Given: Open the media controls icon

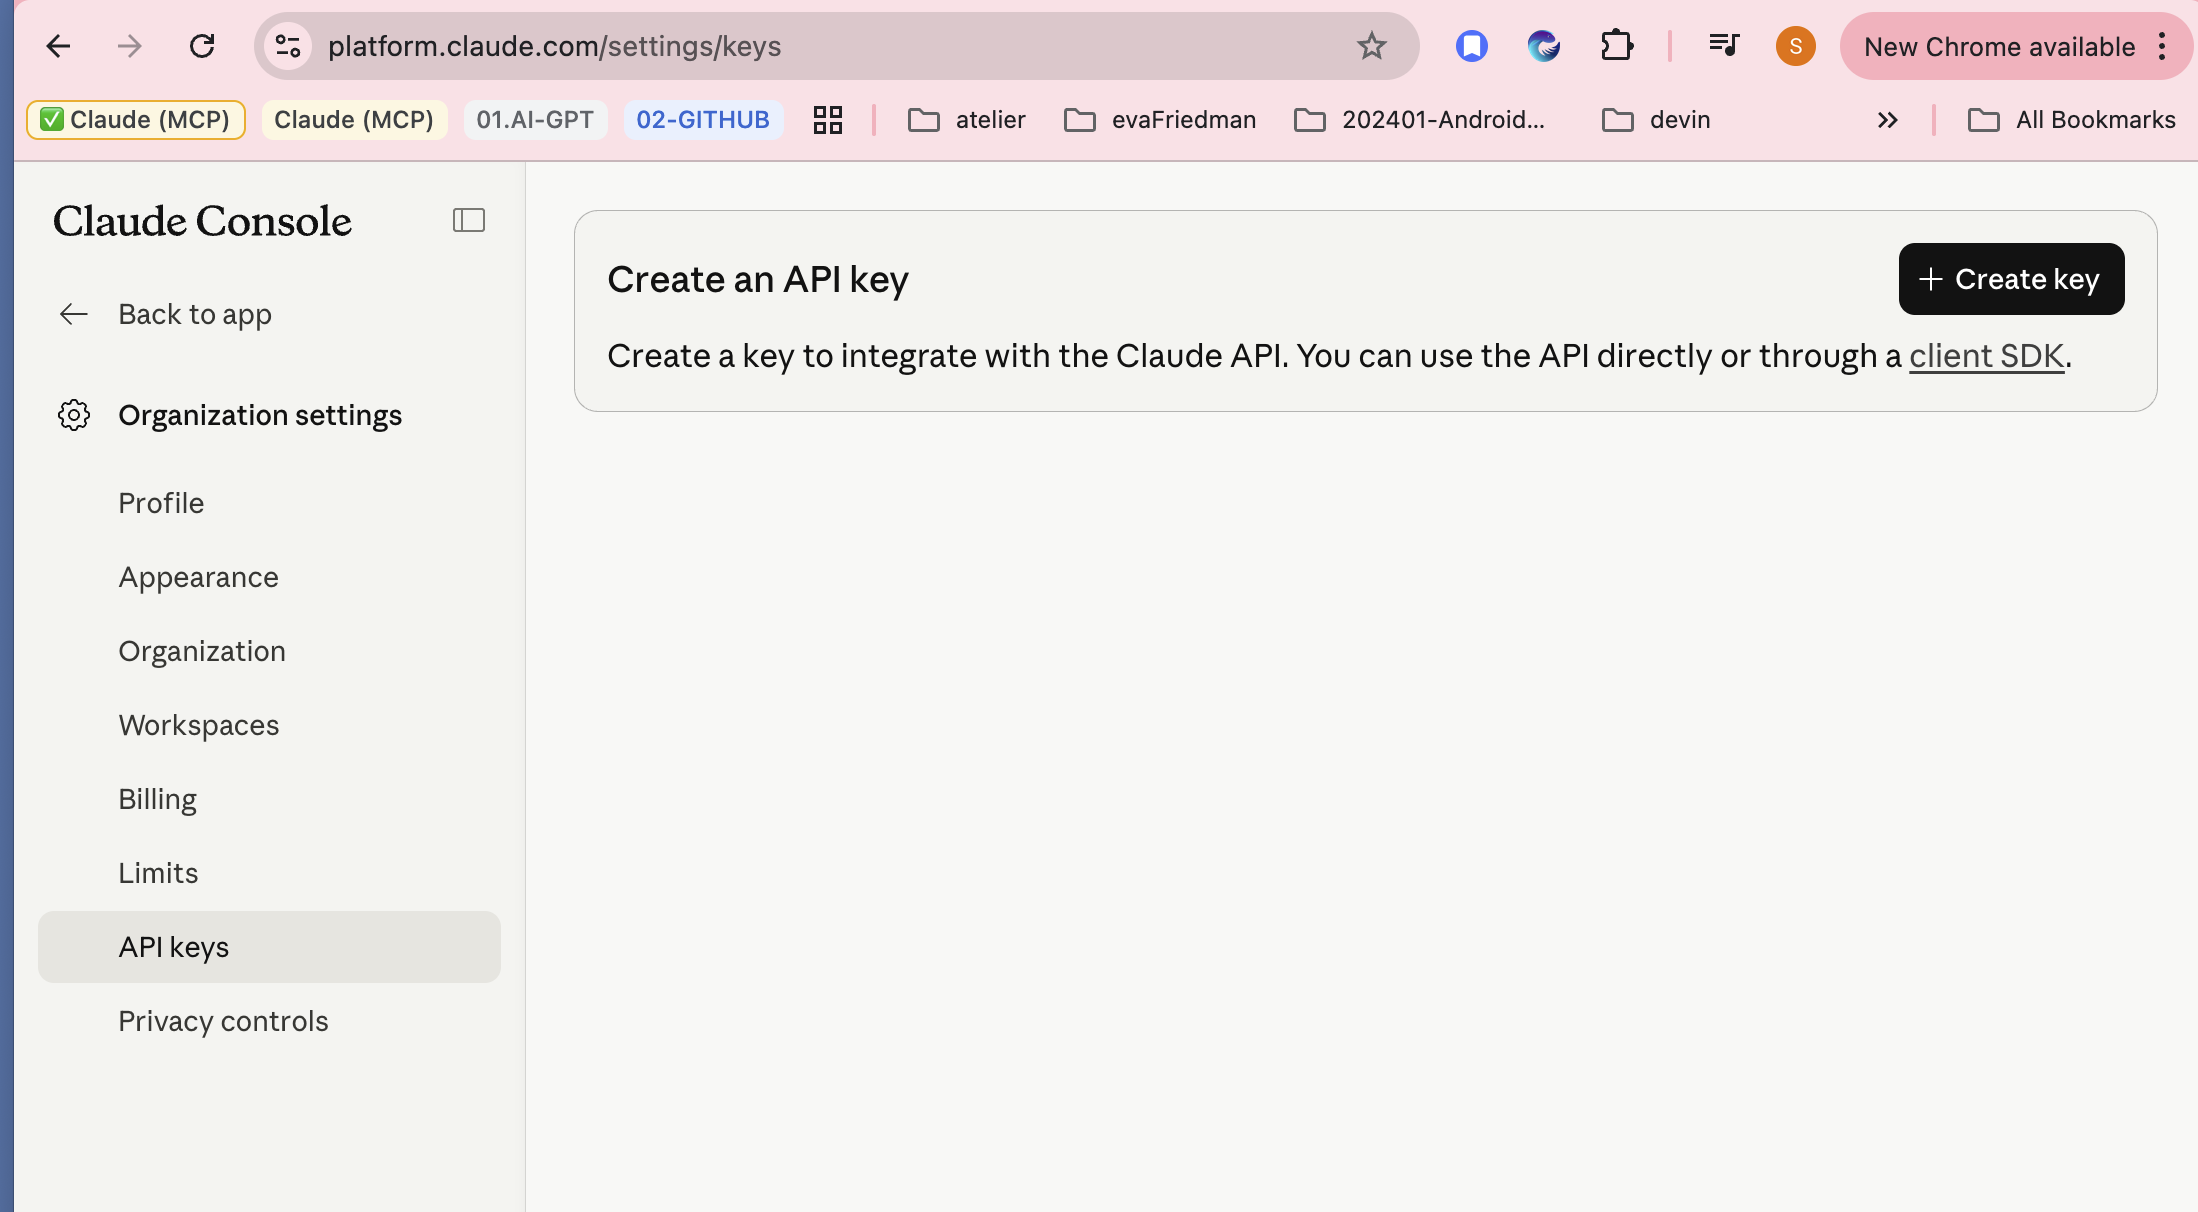Looking at the screenshot, I should 1724,46.
